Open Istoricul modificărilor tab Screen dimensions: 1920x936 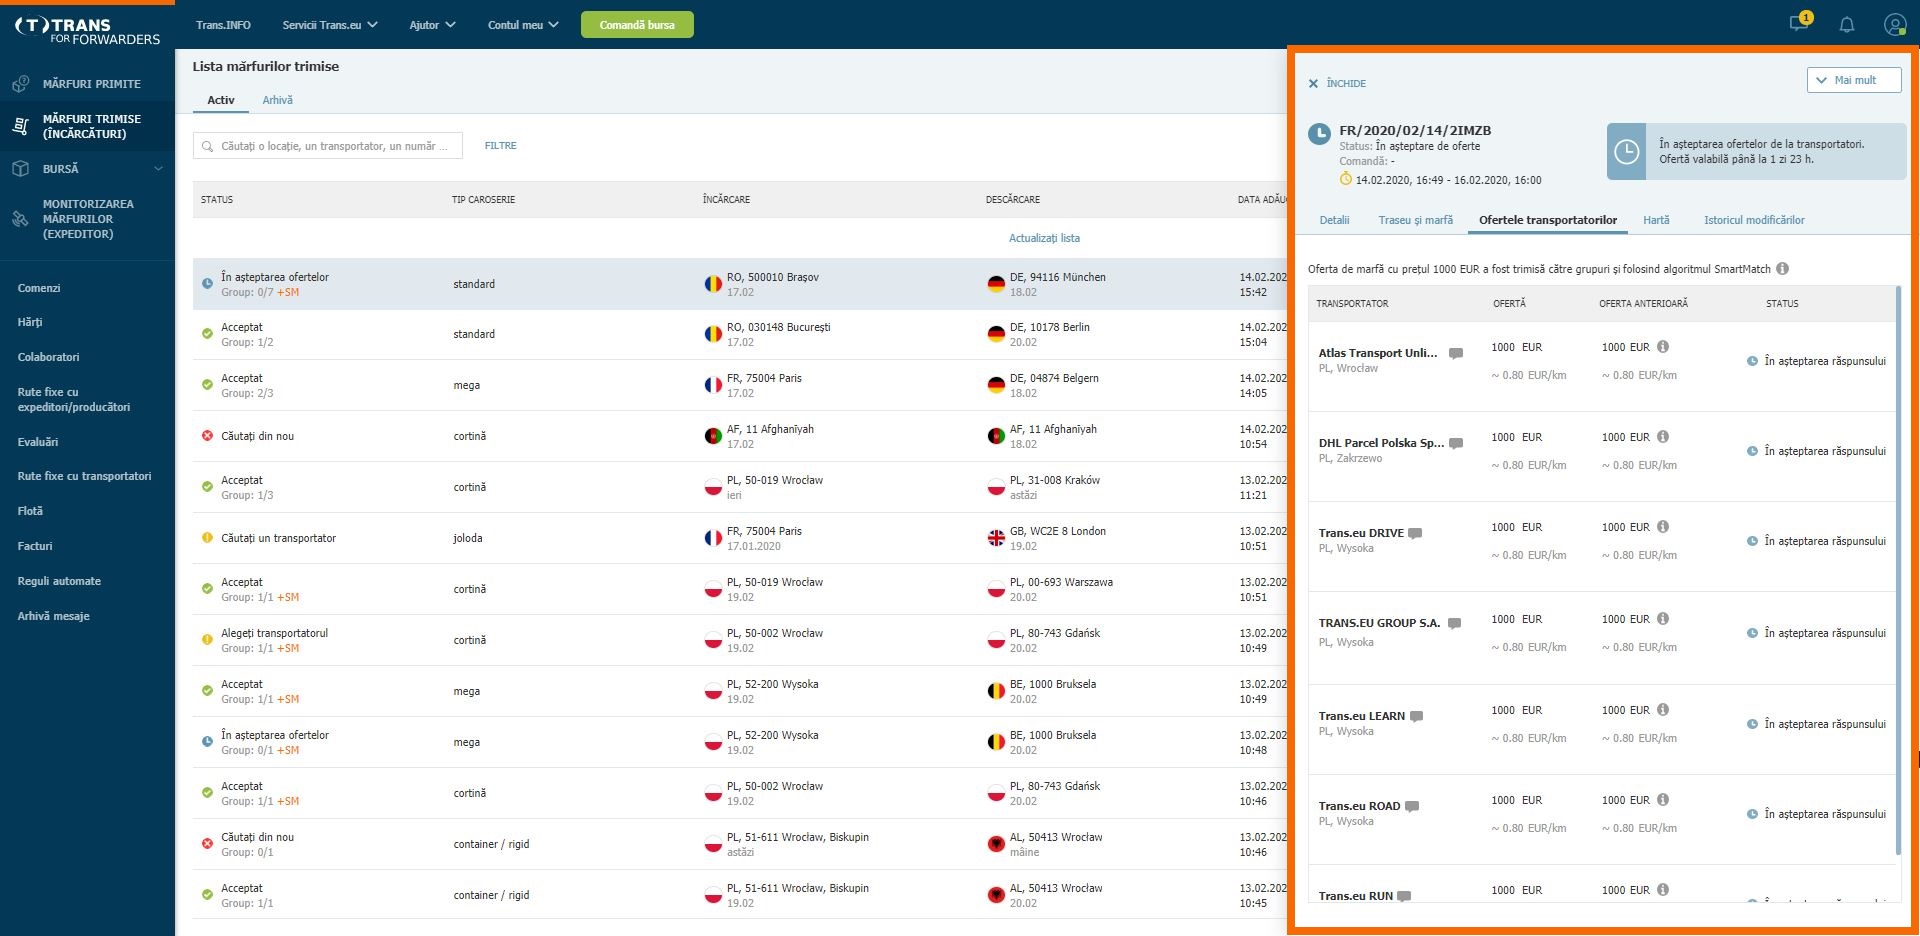pos(1754,220)
